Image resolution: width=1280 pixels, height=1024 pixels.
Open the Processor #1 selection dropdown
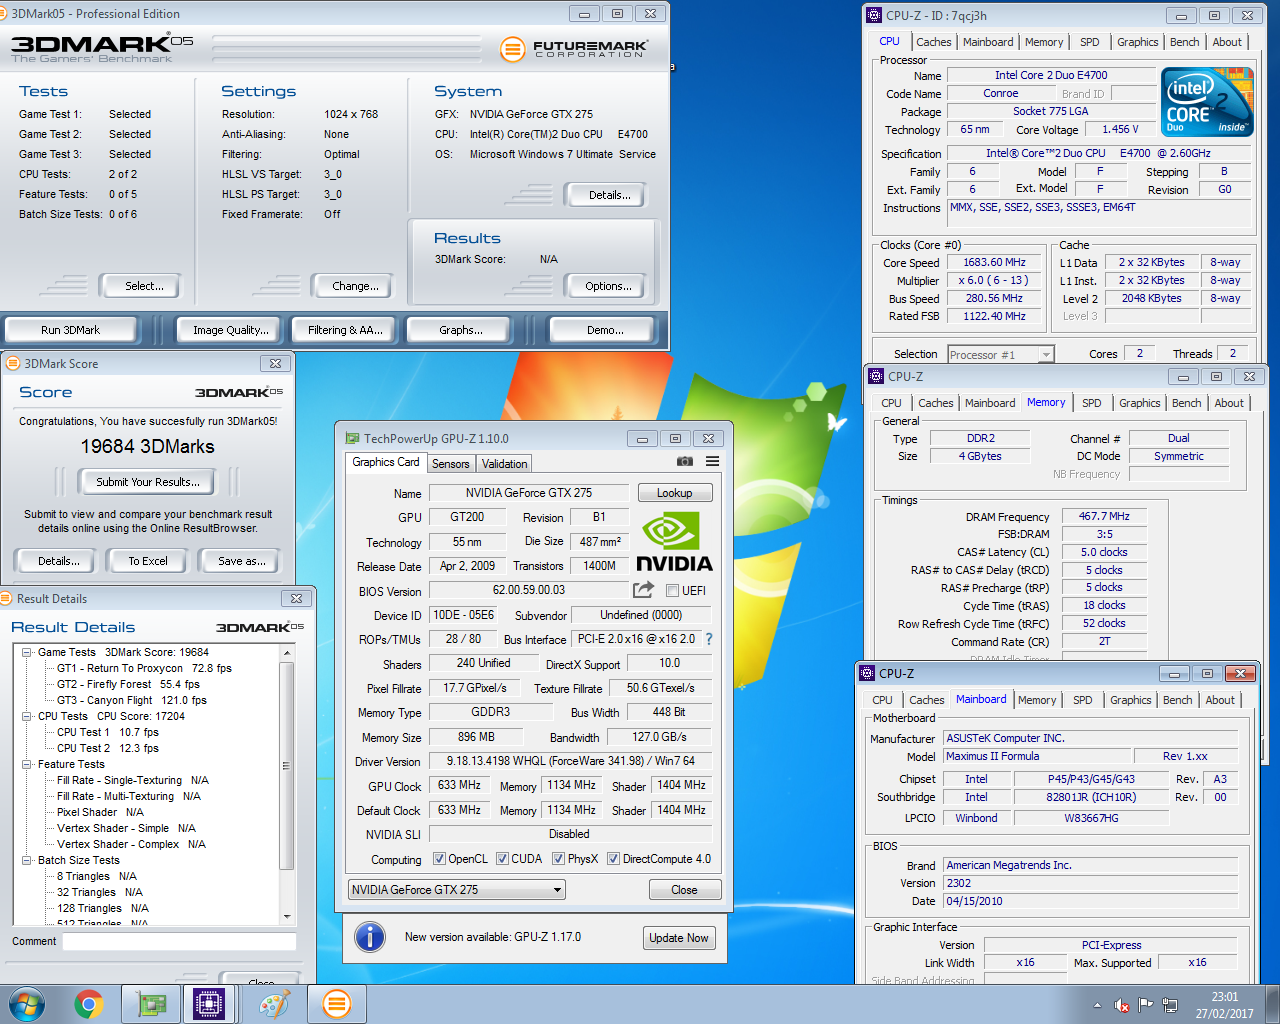(1000, 354)
